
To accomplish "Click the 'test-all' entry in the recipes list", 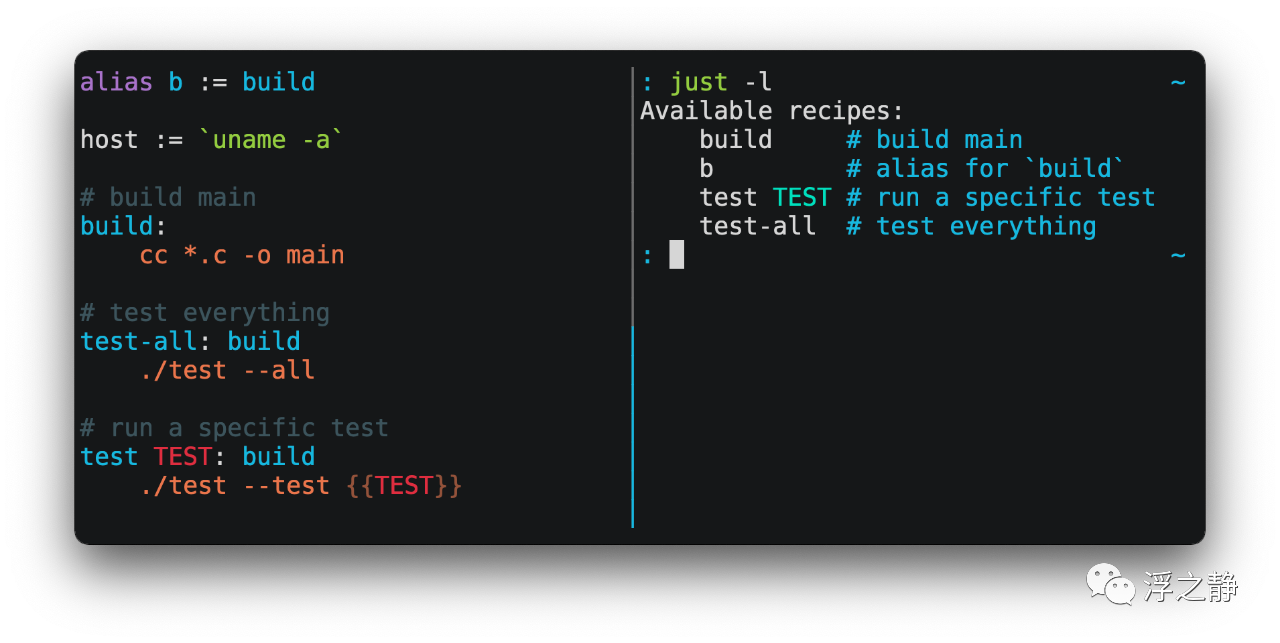I will point(757,227).
